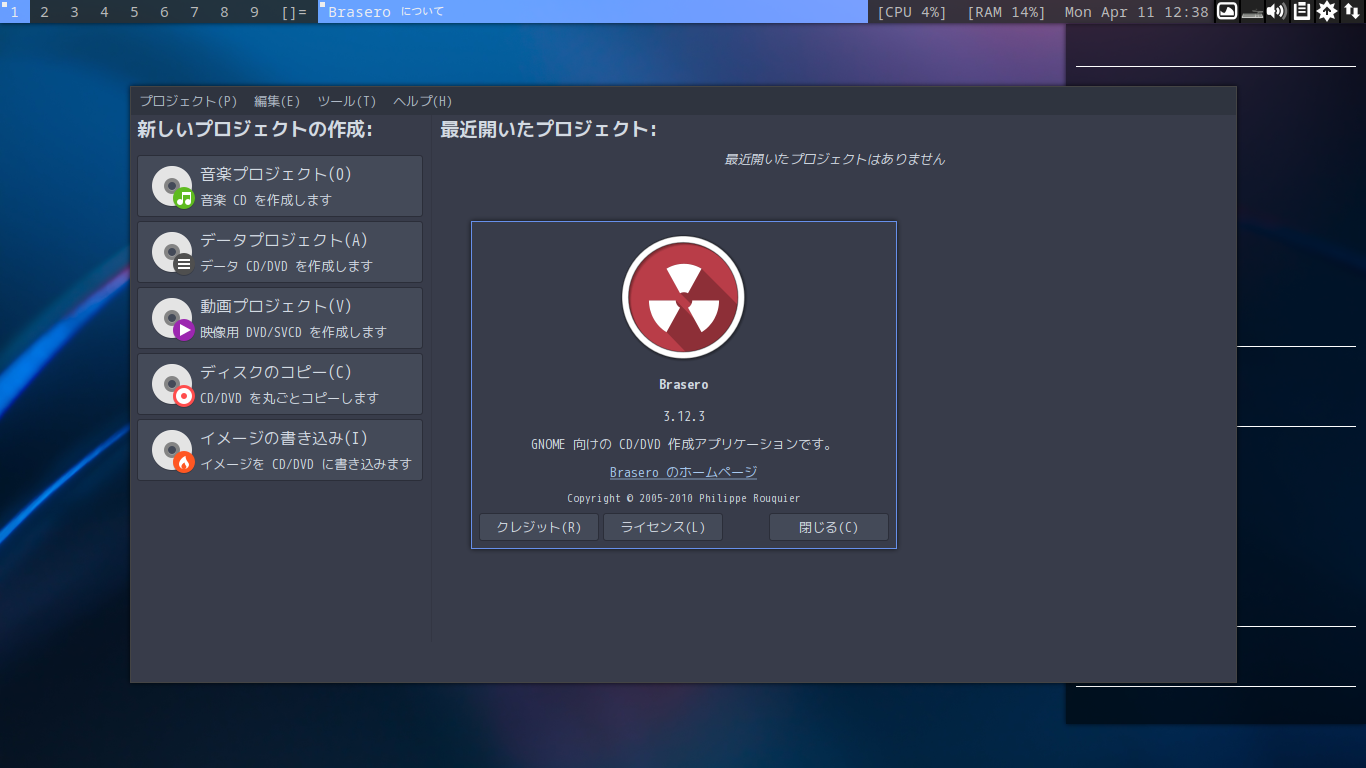The image size is (1366, 768).
Task: Choose ディスクのコピー(C) option
Action: 280,384
